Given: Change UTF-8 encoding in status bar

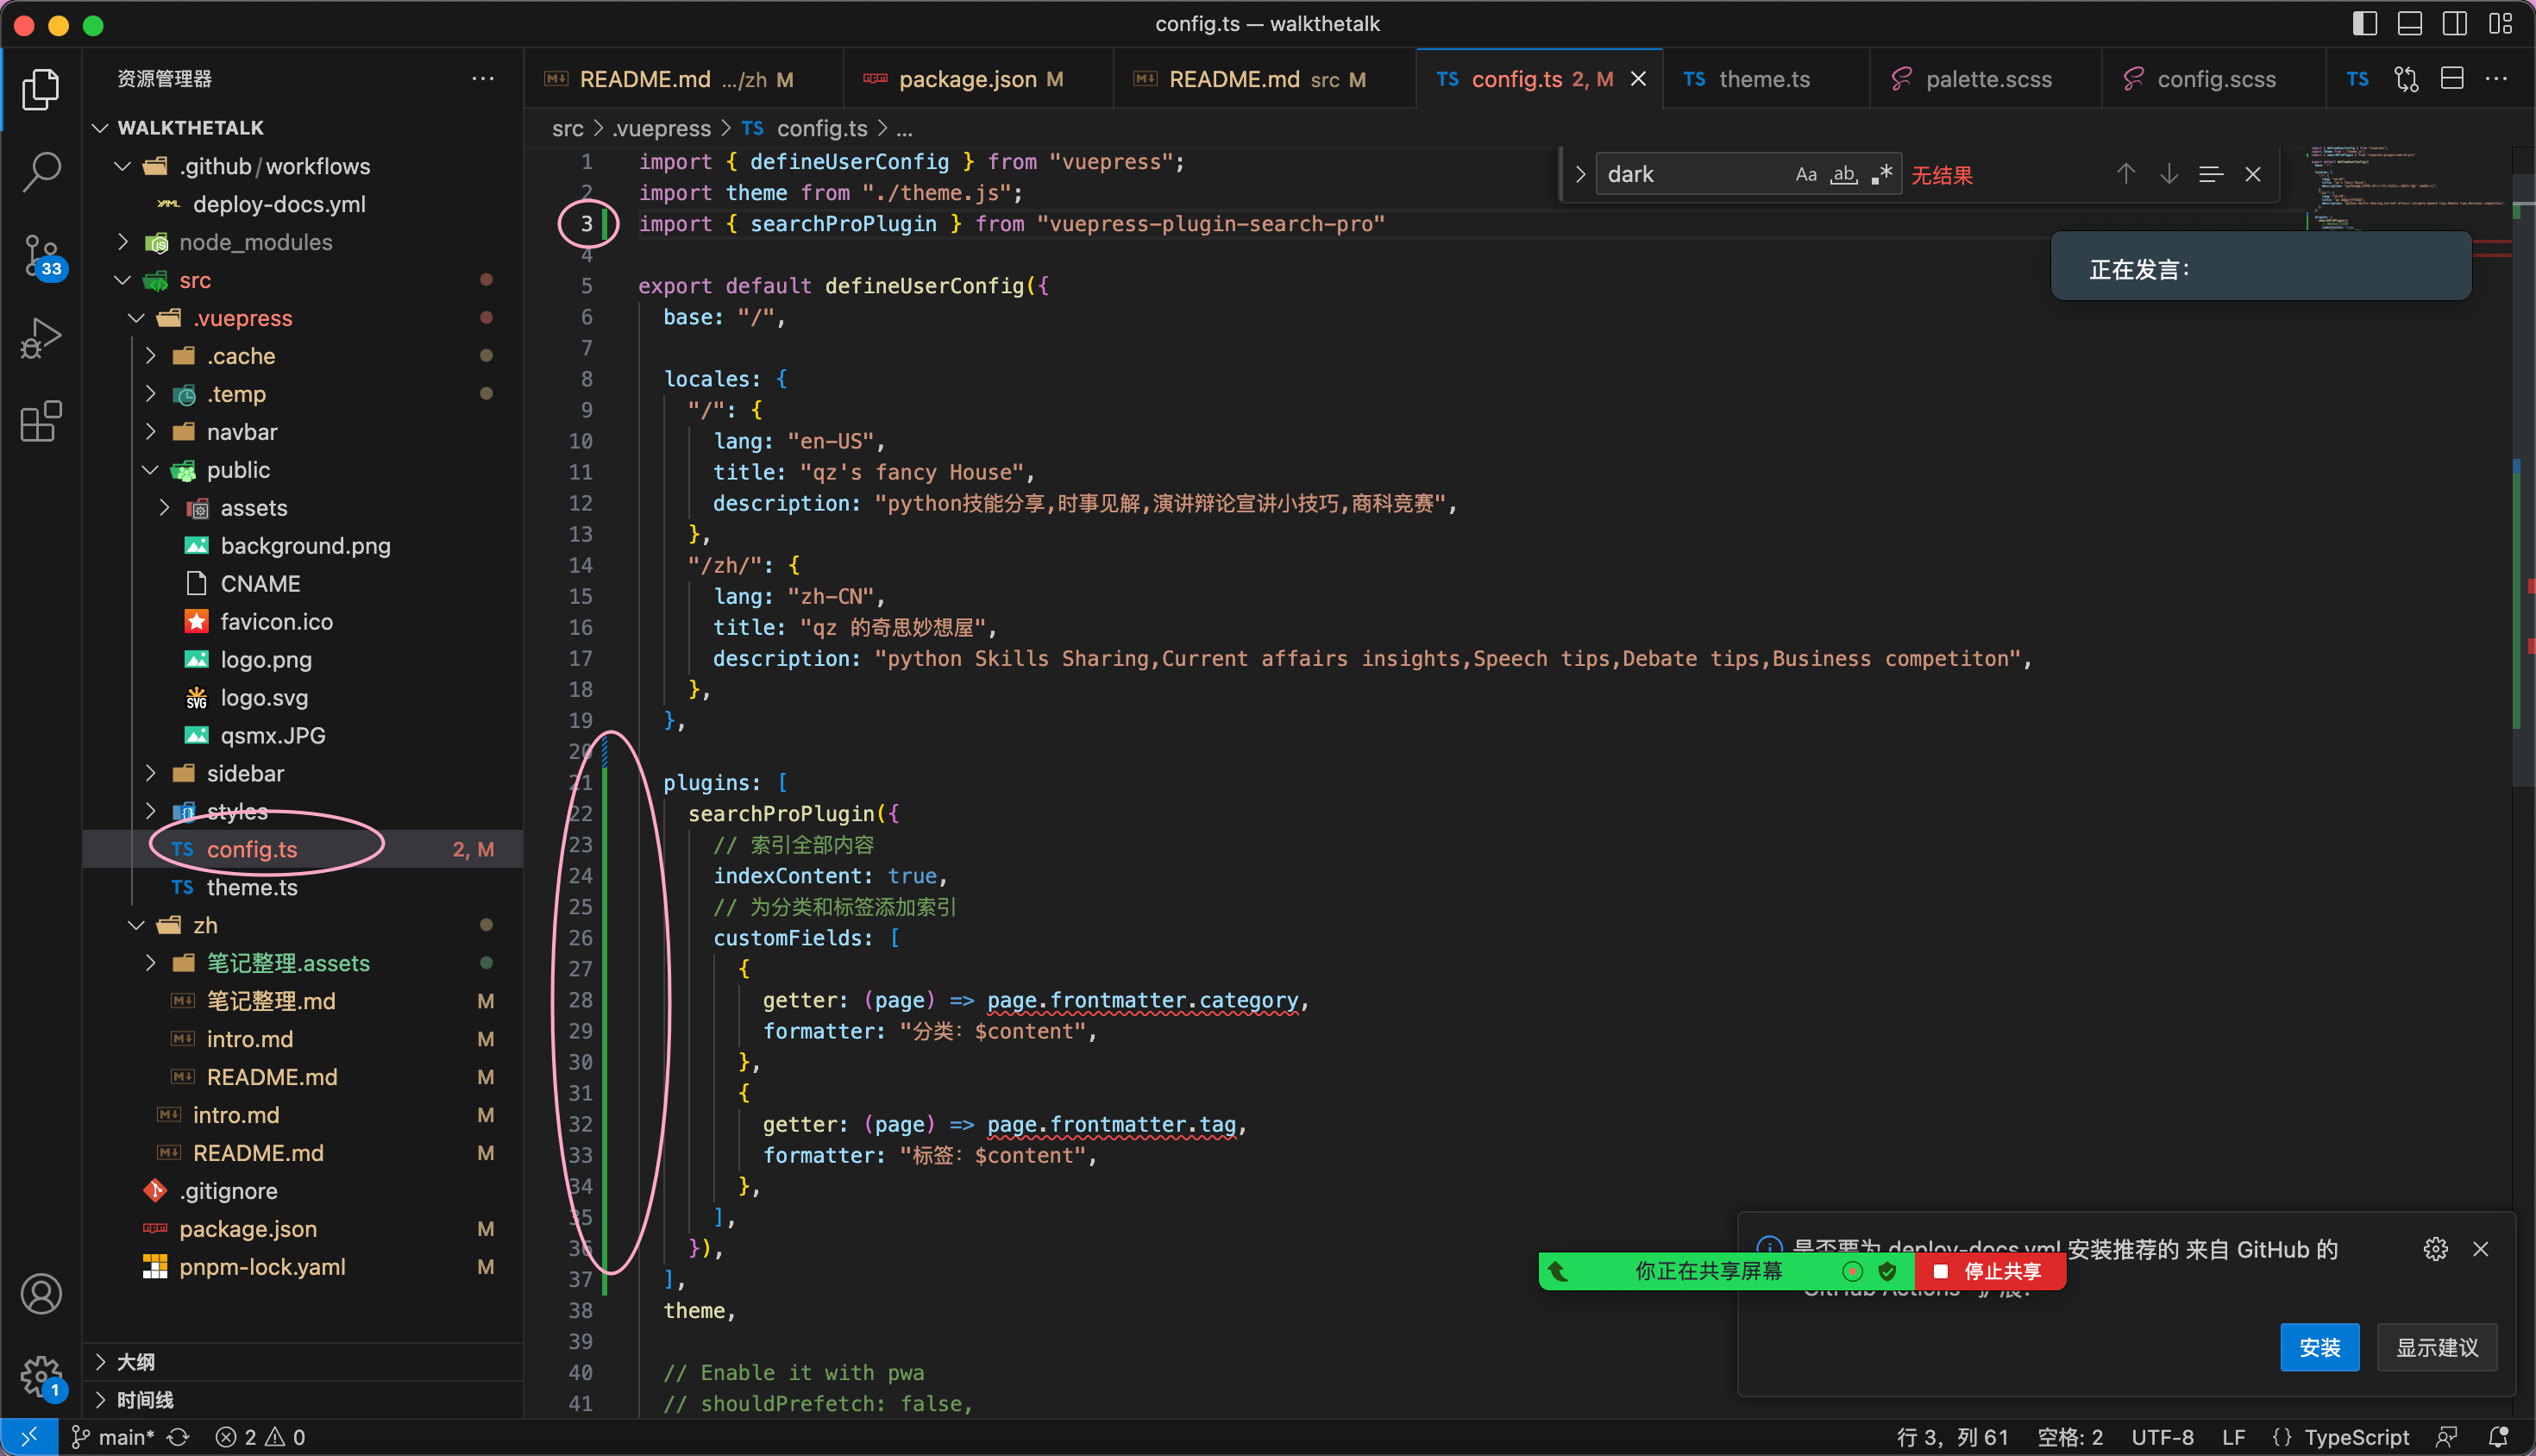Looking at the screenshot, I should (x=2162, y=1437).
